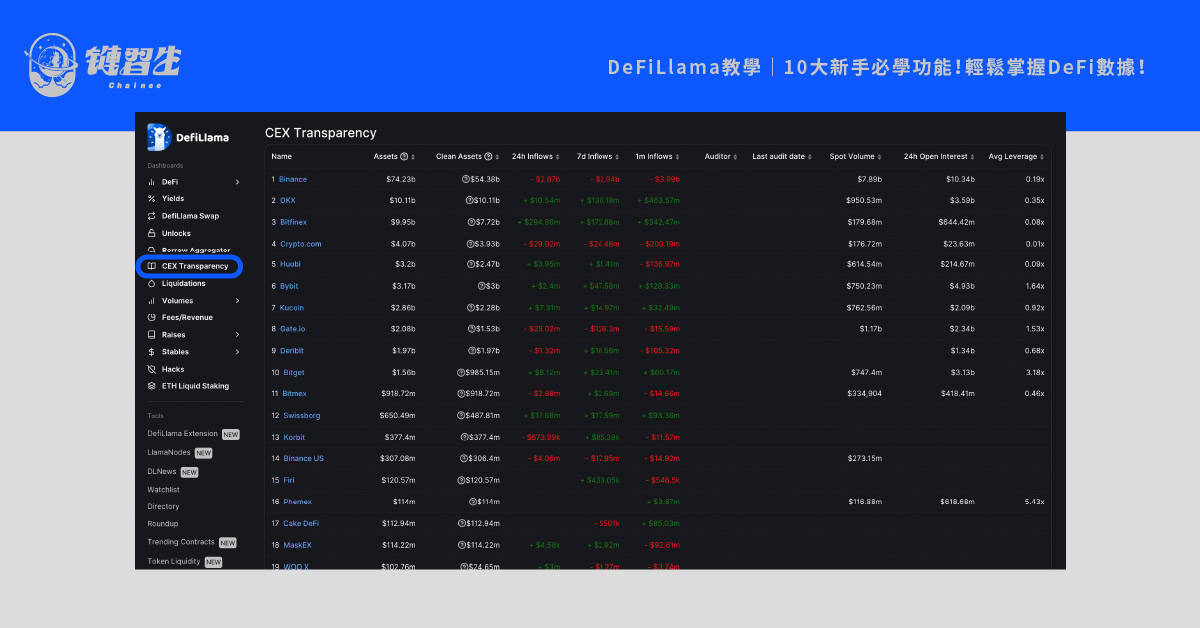The height and width of the screenshot is (628, 1200).
Task: Click the DefiLlama llama logo
Action: (x=157, y=136)
